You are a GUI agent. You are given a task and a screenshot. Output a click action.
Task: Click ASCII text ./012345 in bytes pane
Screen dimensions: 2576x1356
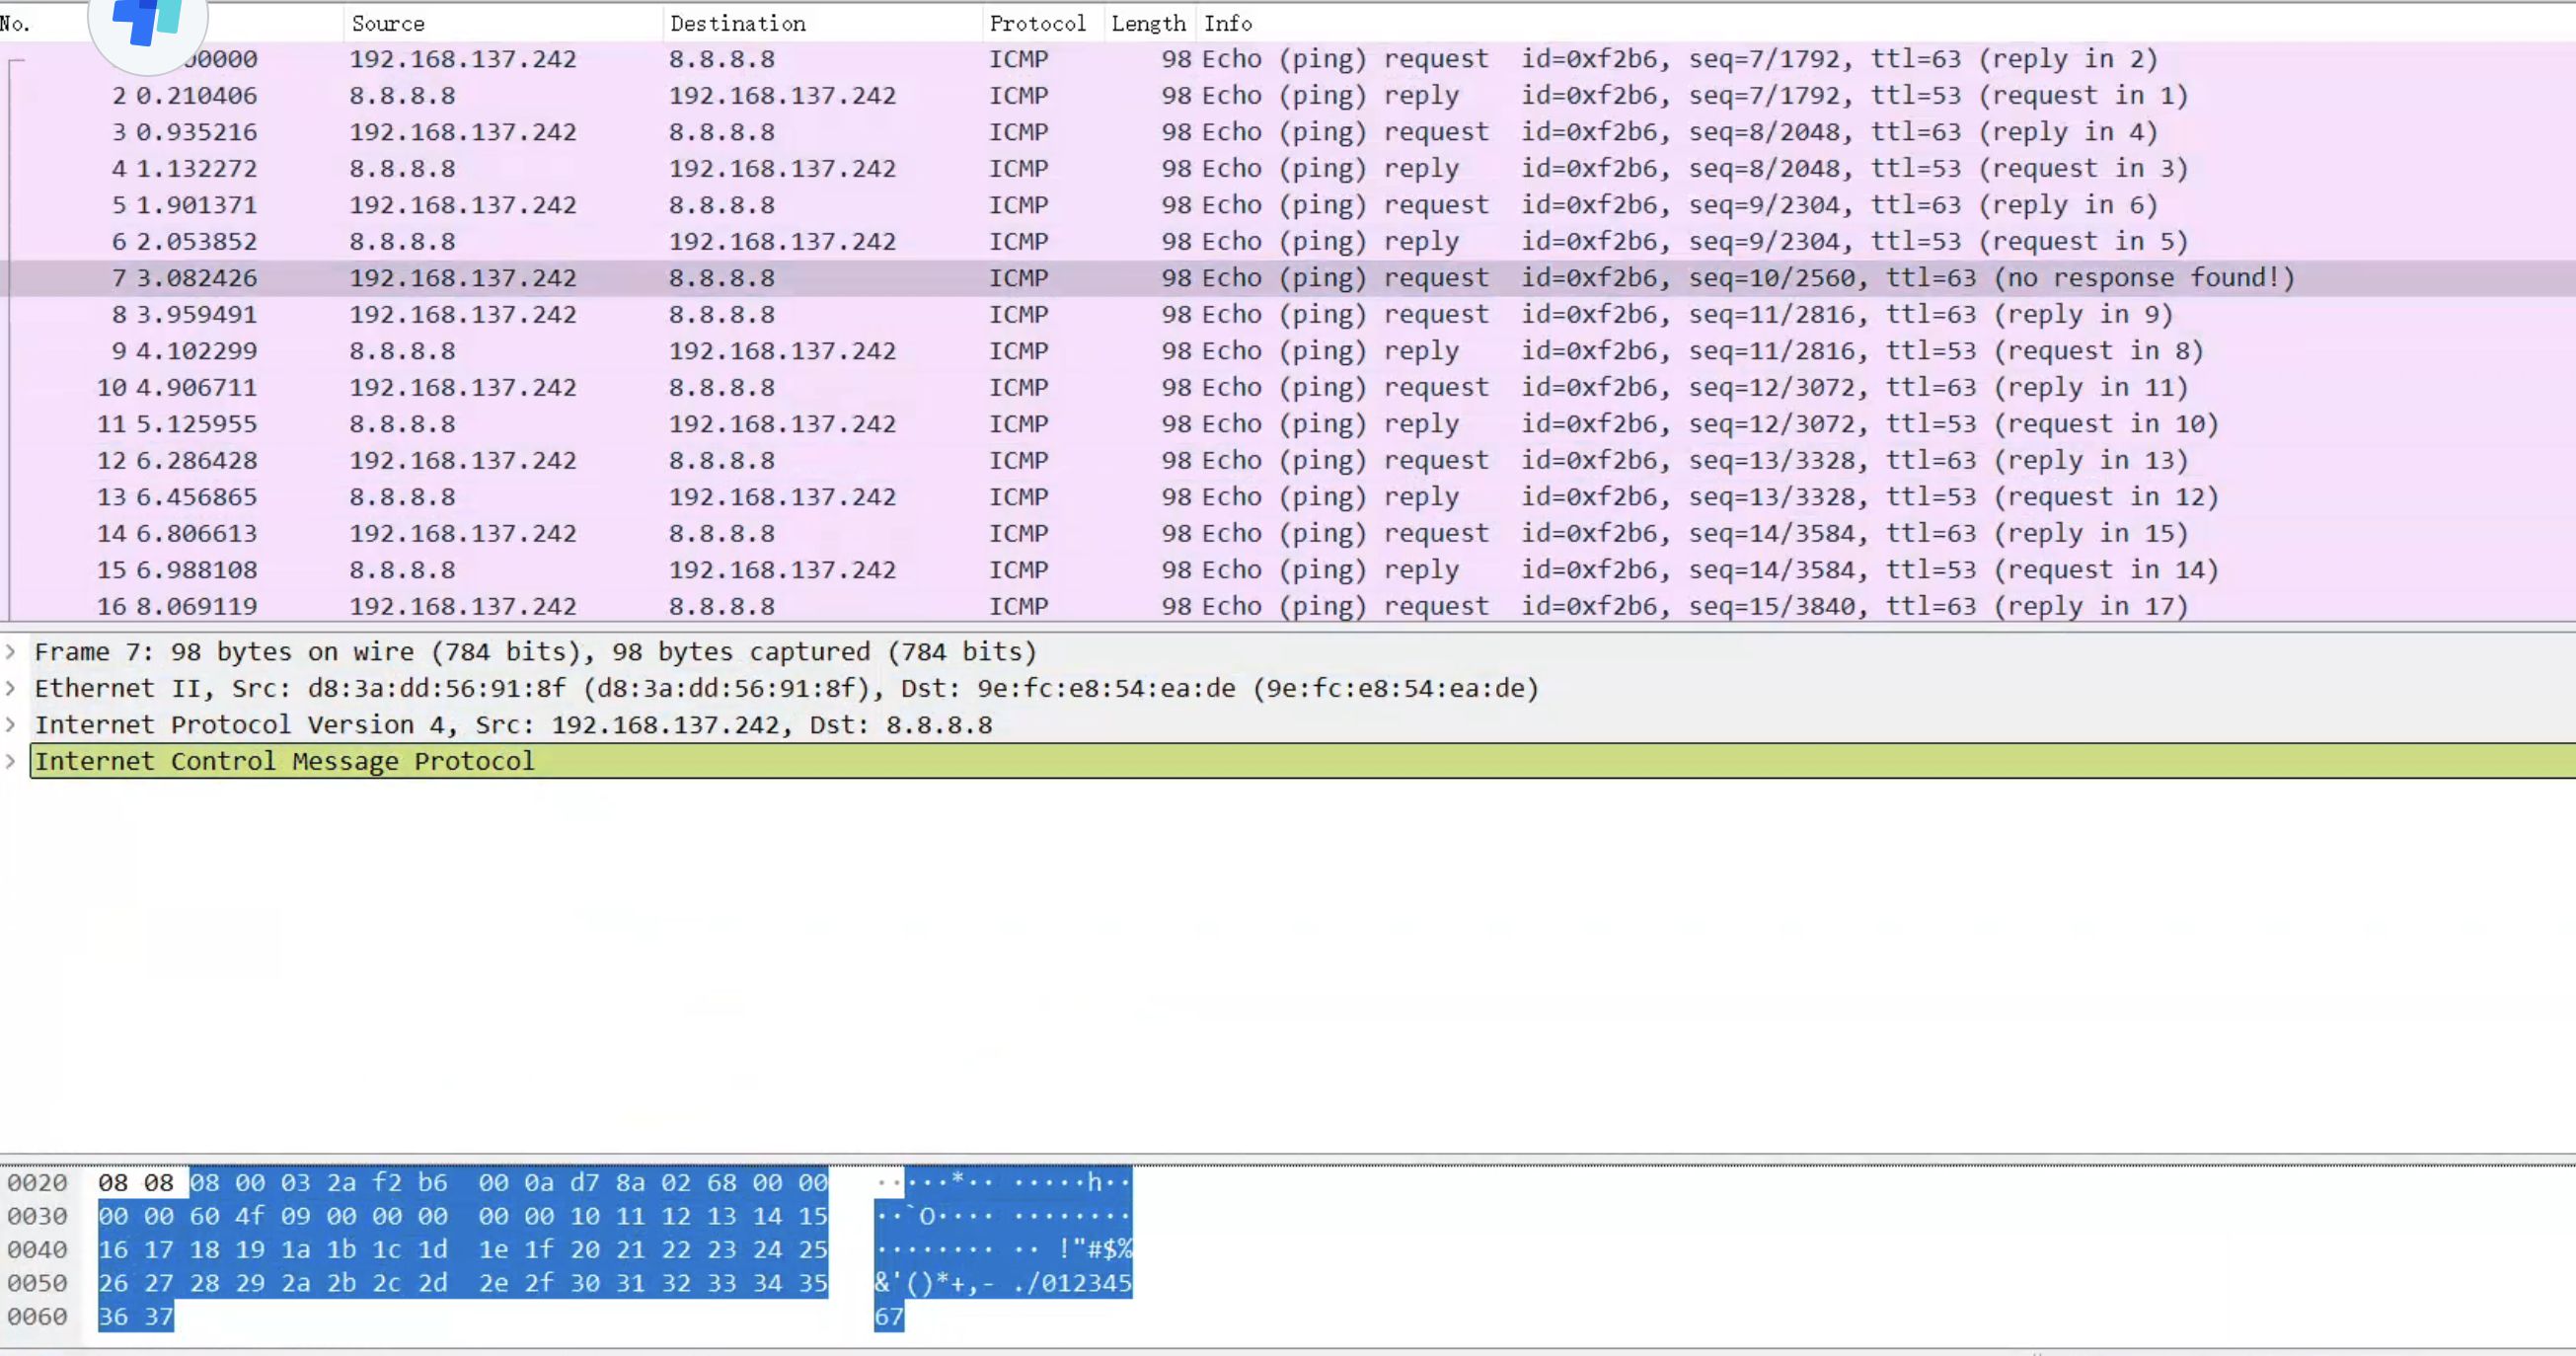pyautogui.click(x=1071, y=1283)
